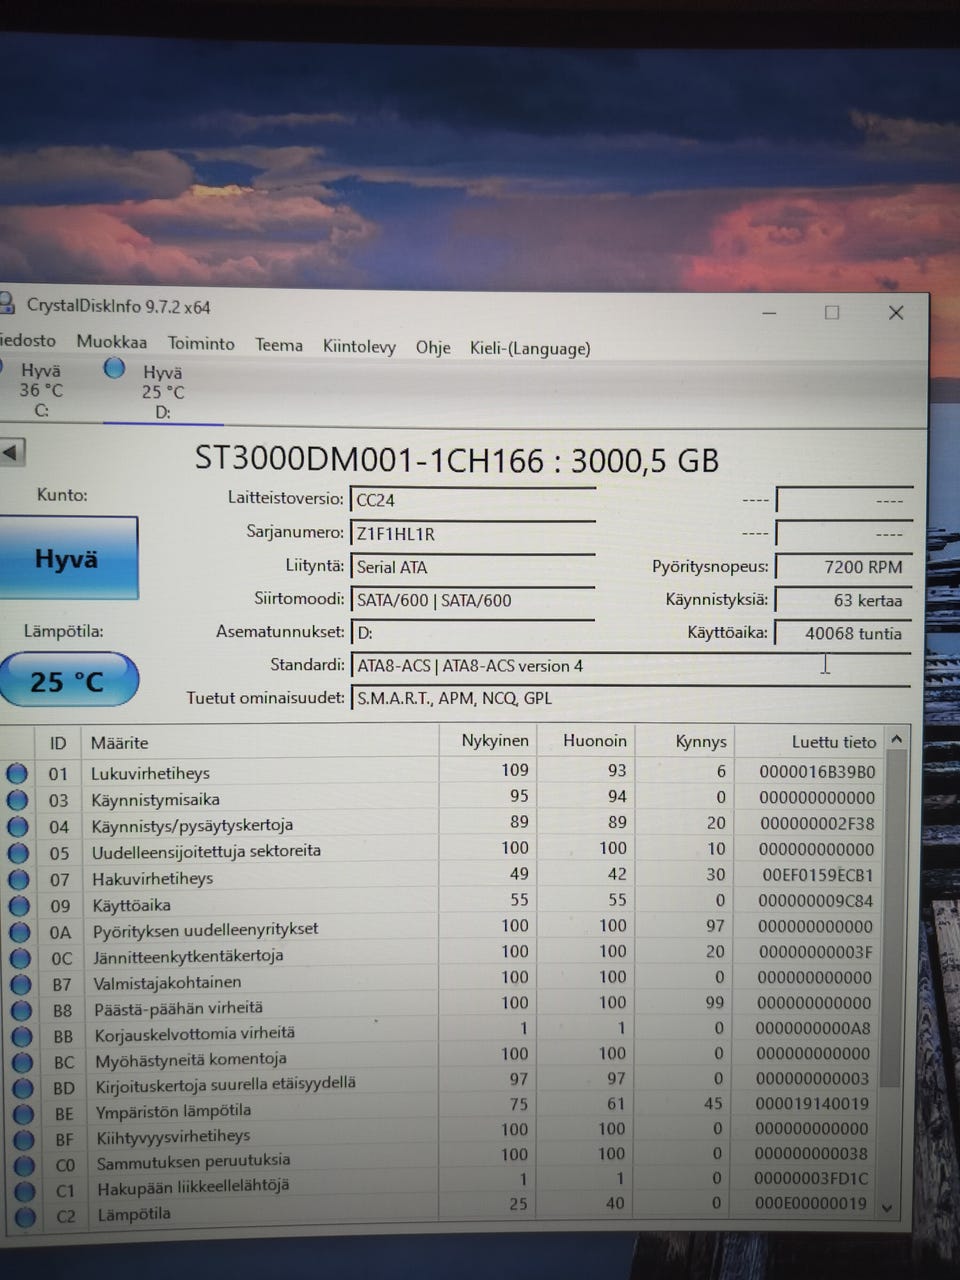The width and height of the screenshot is (960, 1280).
Task: Click status orb for Ympäristön lämpötila row
Action: (23, 1114)
